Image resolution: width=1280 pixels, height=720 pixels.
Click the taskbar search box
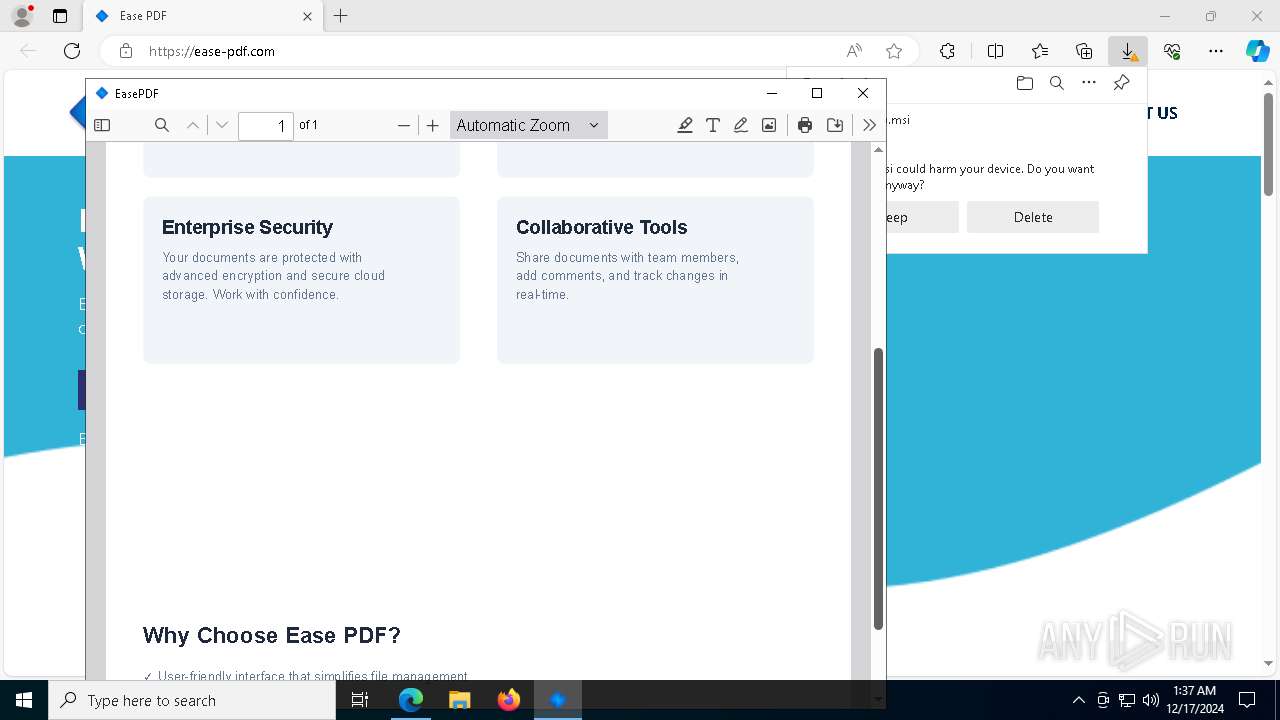tap(192, 700)
